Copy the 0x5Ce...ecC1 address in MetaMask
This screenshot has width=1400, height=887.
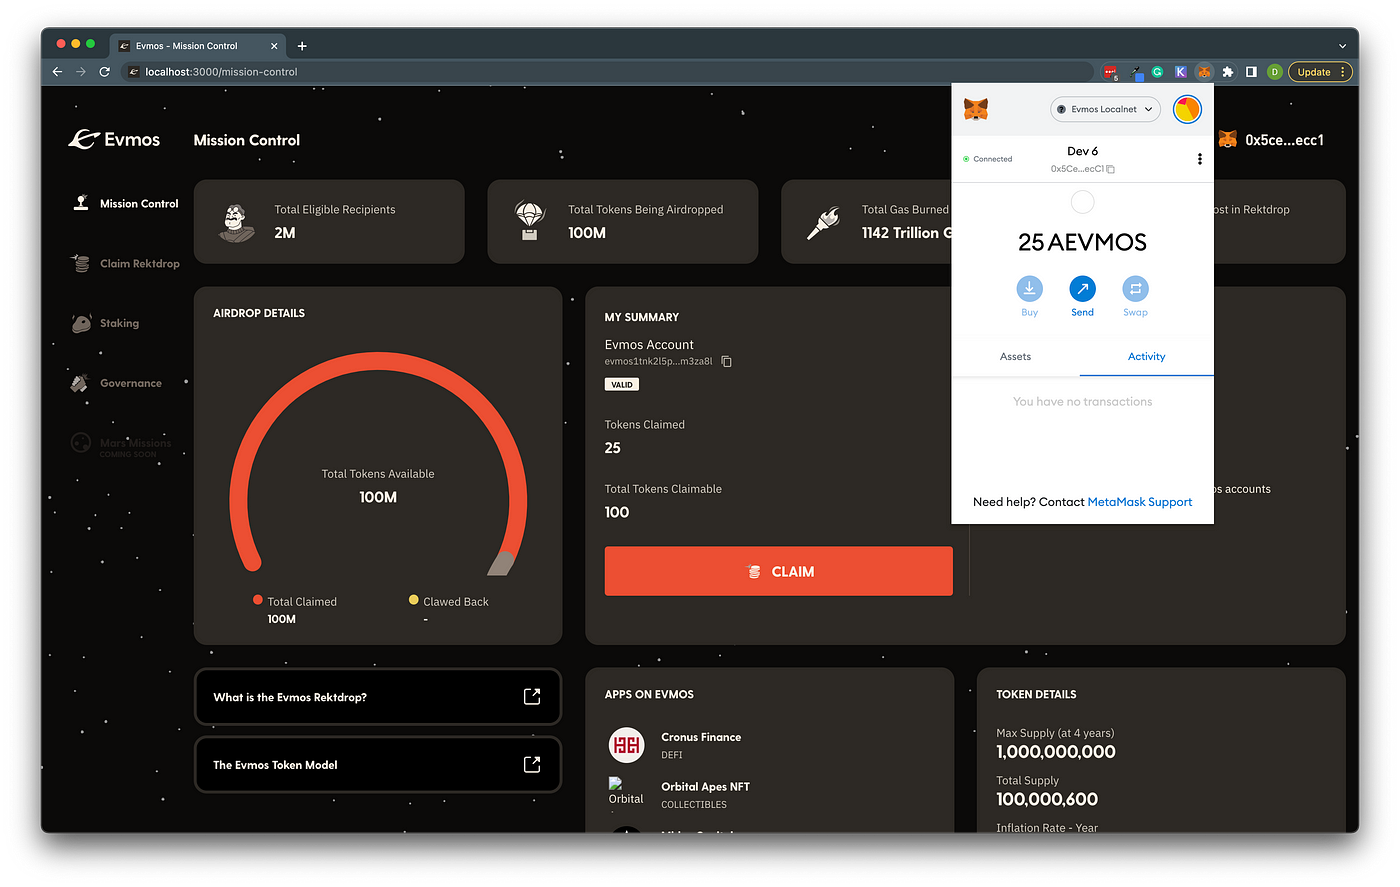point(1082,169)
